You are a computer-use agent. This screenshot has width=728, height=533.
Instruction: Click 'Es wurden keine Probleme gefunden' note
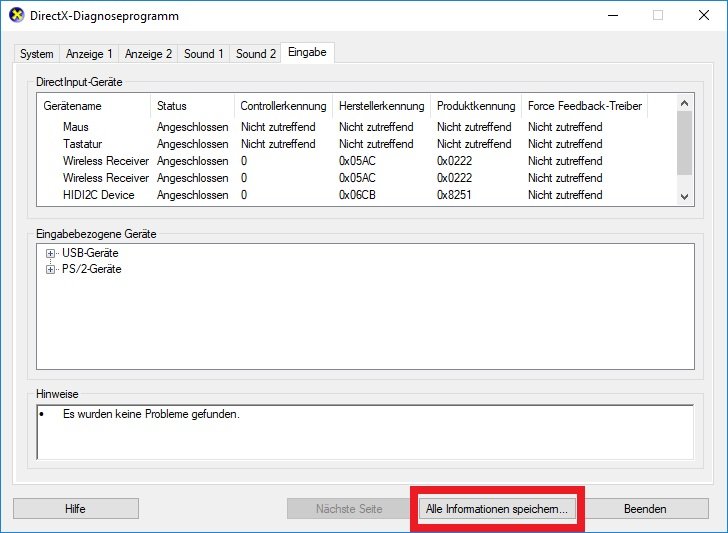pos(151,414)
